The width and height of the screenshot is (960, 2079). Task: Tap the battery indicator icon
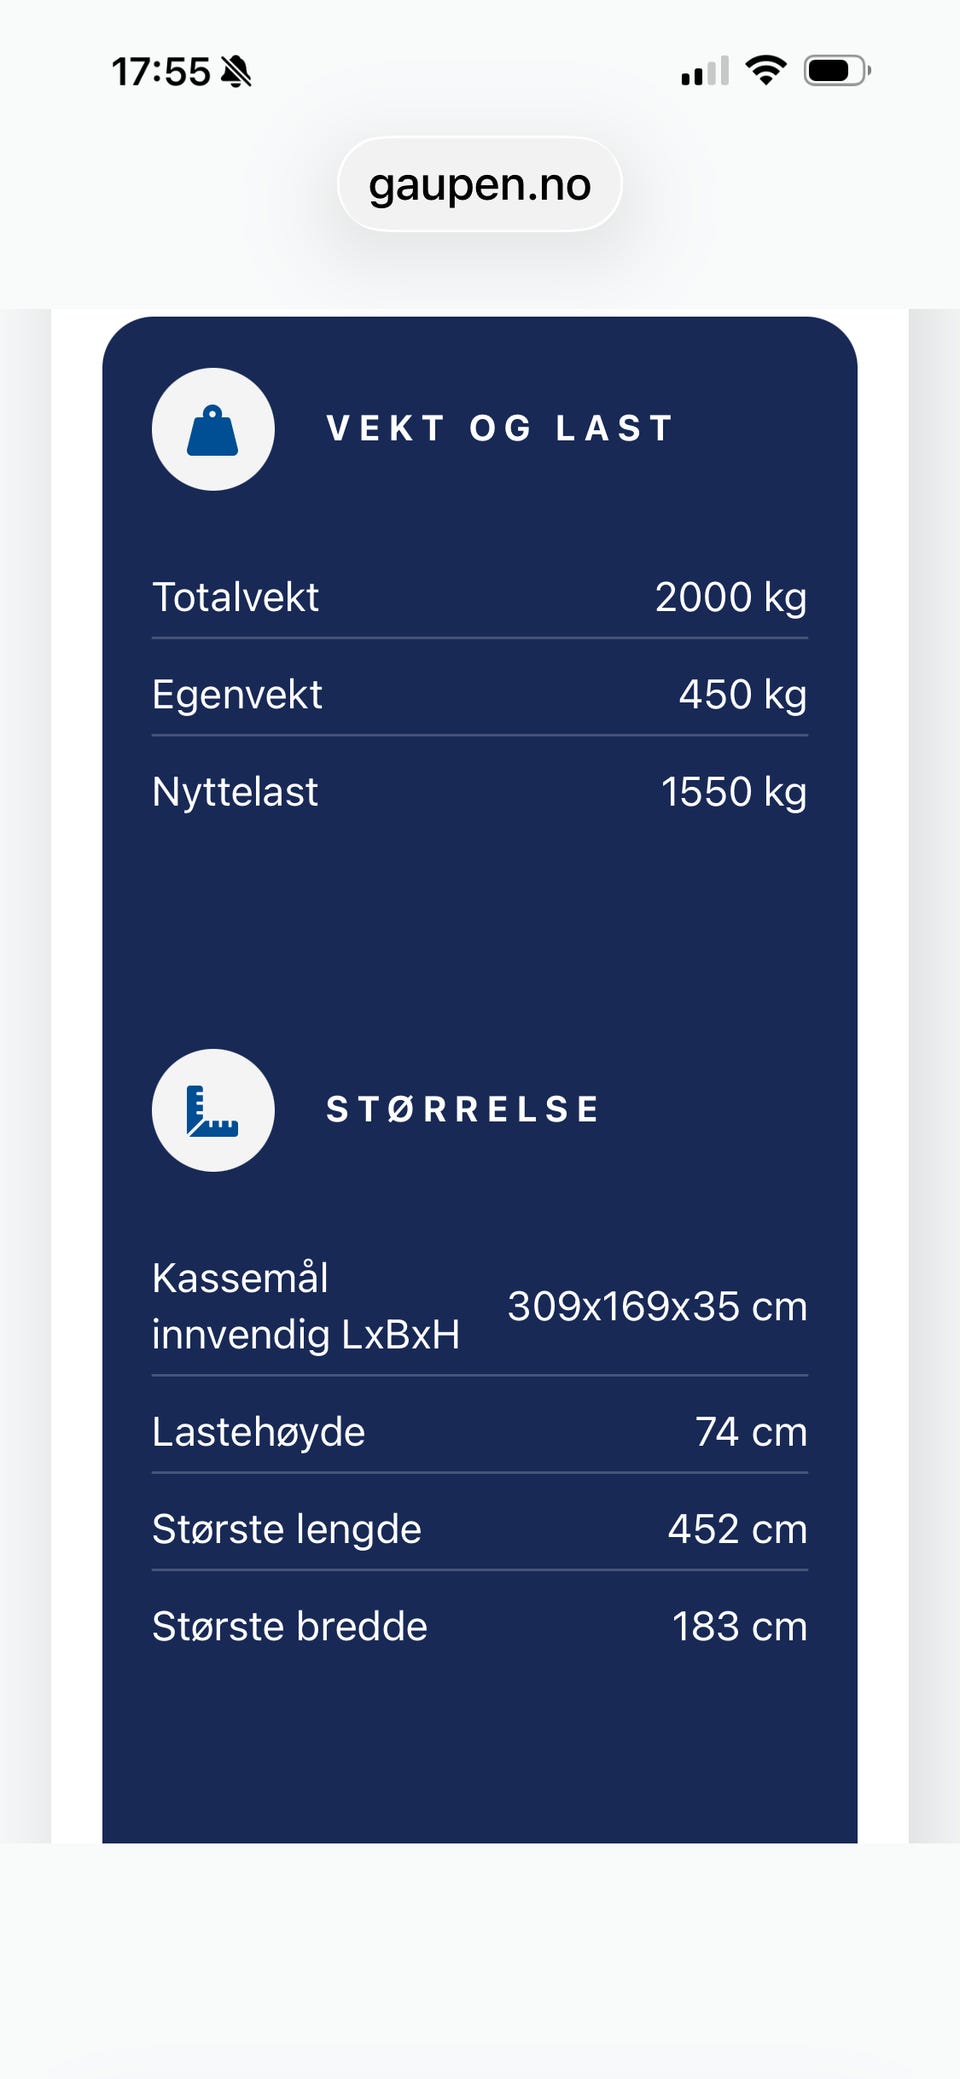point(837,71)
